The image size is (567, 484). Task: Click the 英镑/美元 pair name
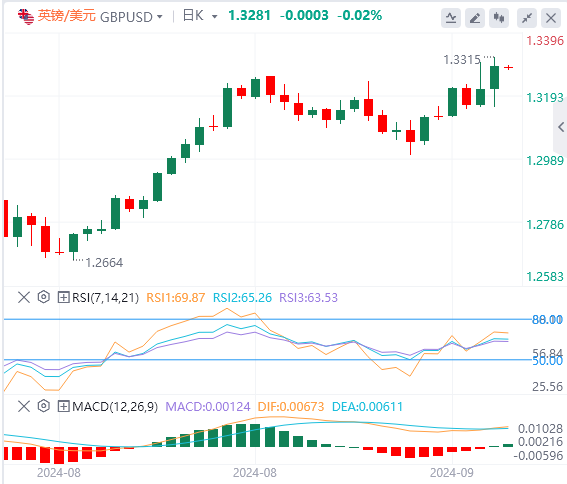tap(67, 16)
